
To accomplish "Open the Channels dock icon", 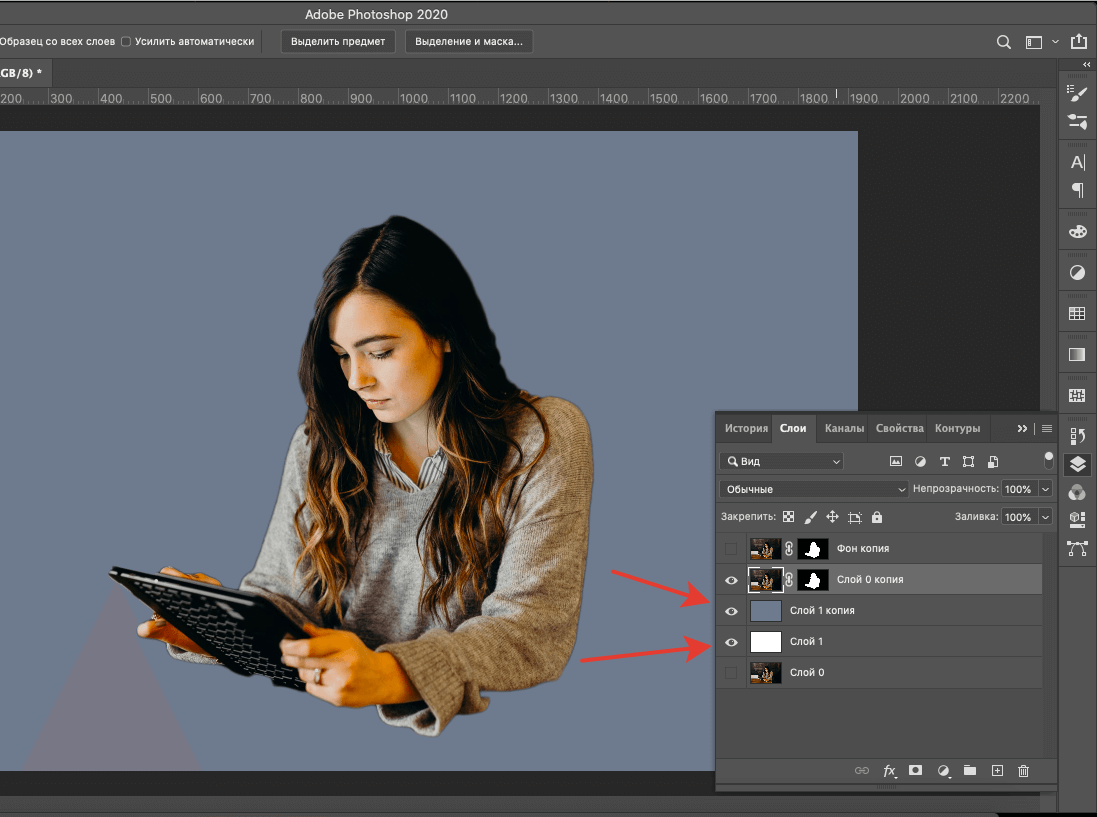I will pyautogui.click(x=1077, y=492).
